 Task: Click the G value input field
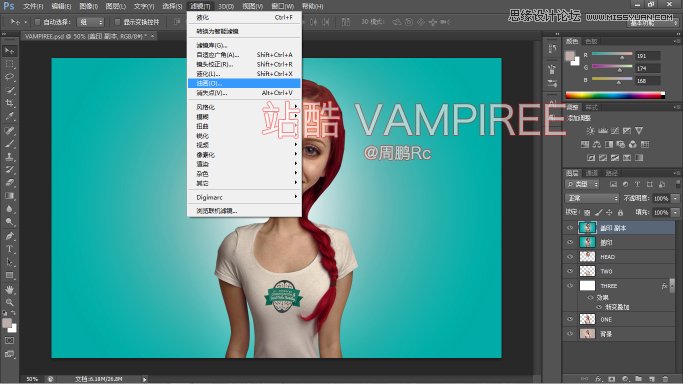pyautogui.click(x=647, y=68)
